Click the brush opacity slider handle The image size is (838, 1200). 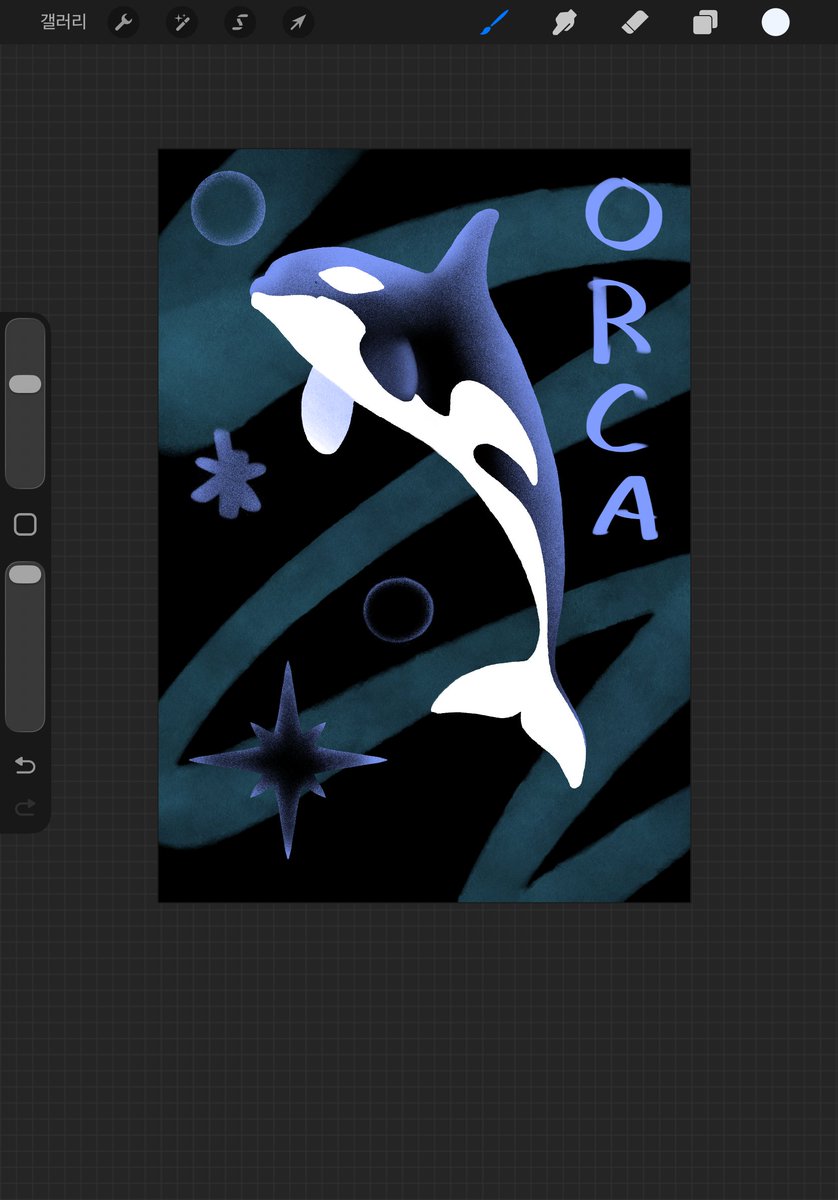(x=25, y=574)
